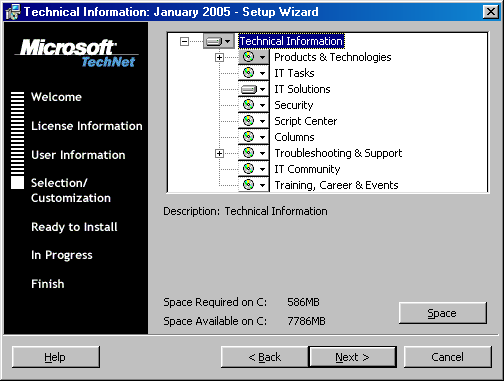
Task: Click the Microsoft TechNet logo
Action: point(77,53)
